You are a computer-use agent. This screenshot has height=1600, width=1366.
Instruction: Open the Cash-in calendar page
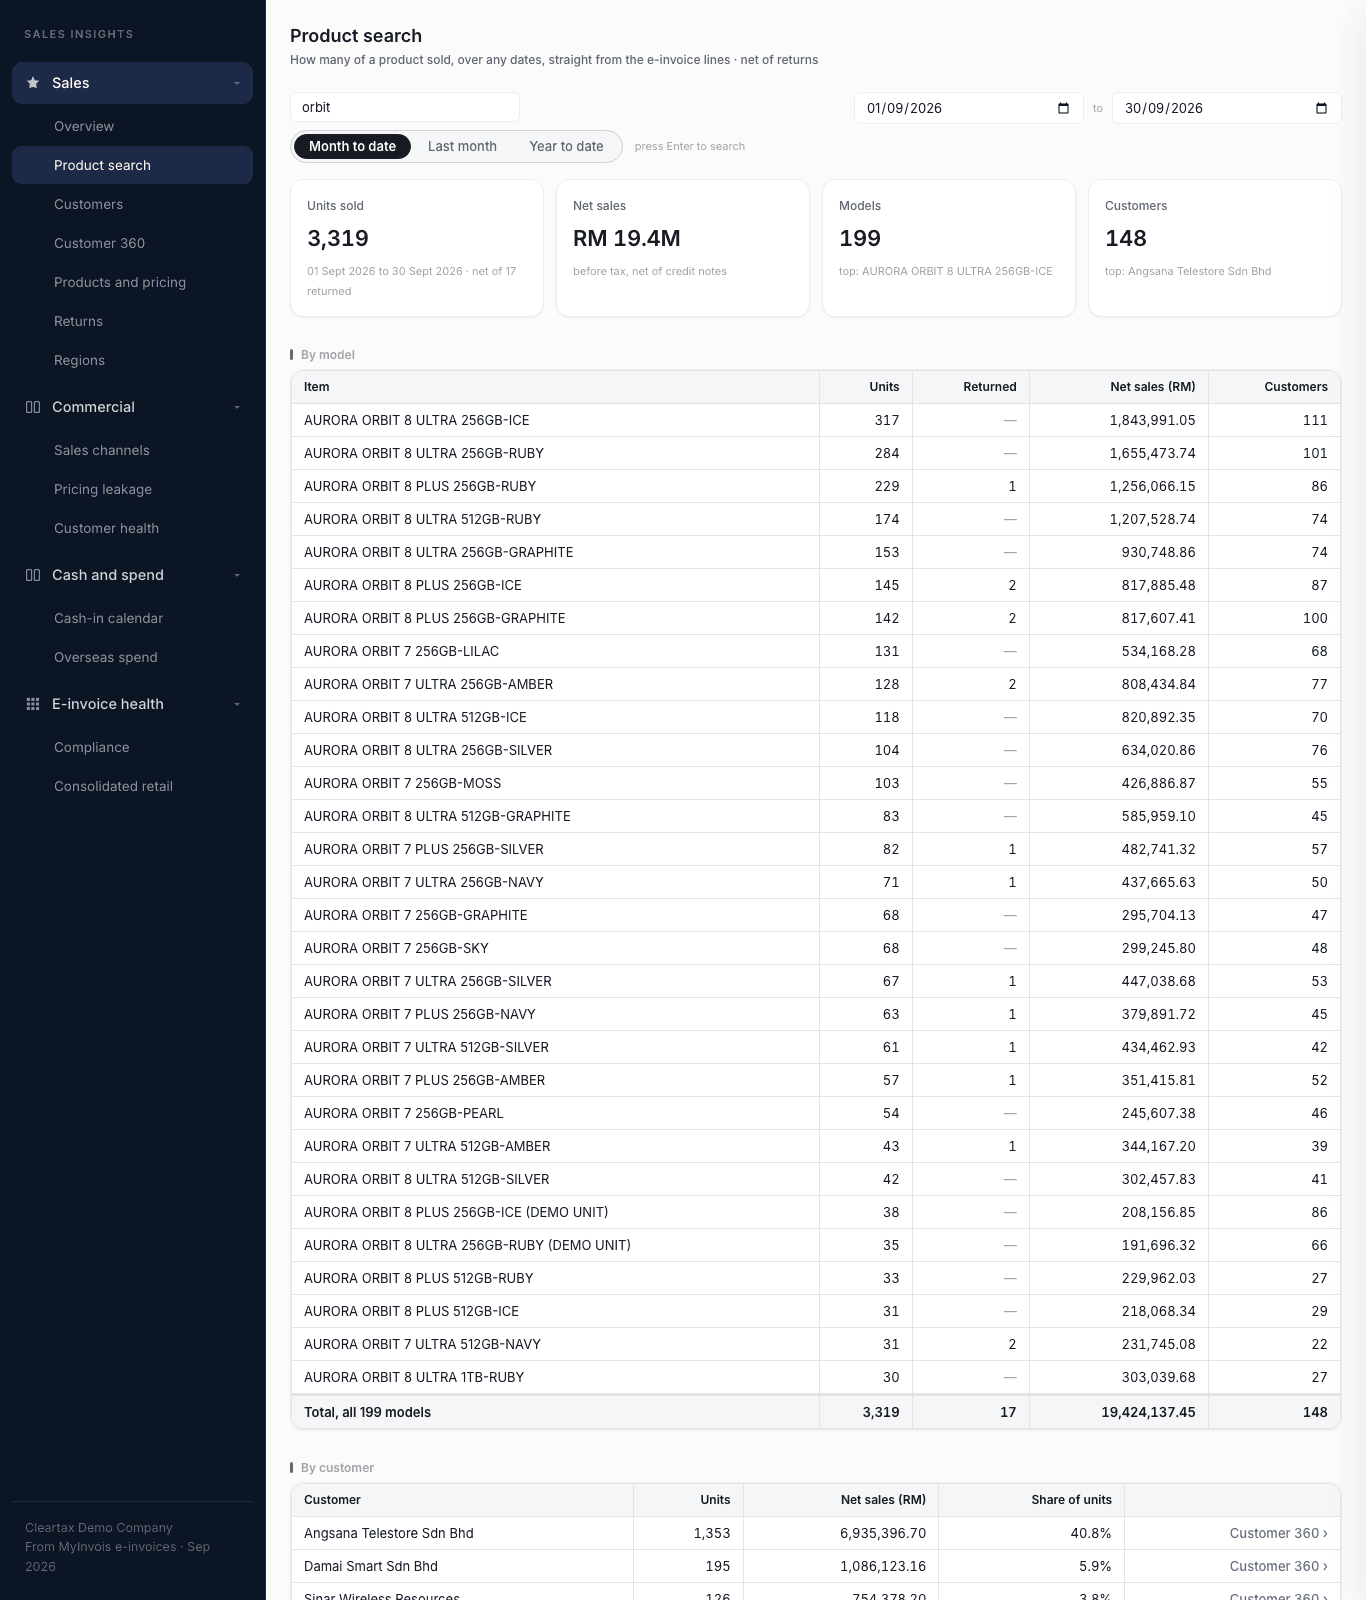(132, 618)
